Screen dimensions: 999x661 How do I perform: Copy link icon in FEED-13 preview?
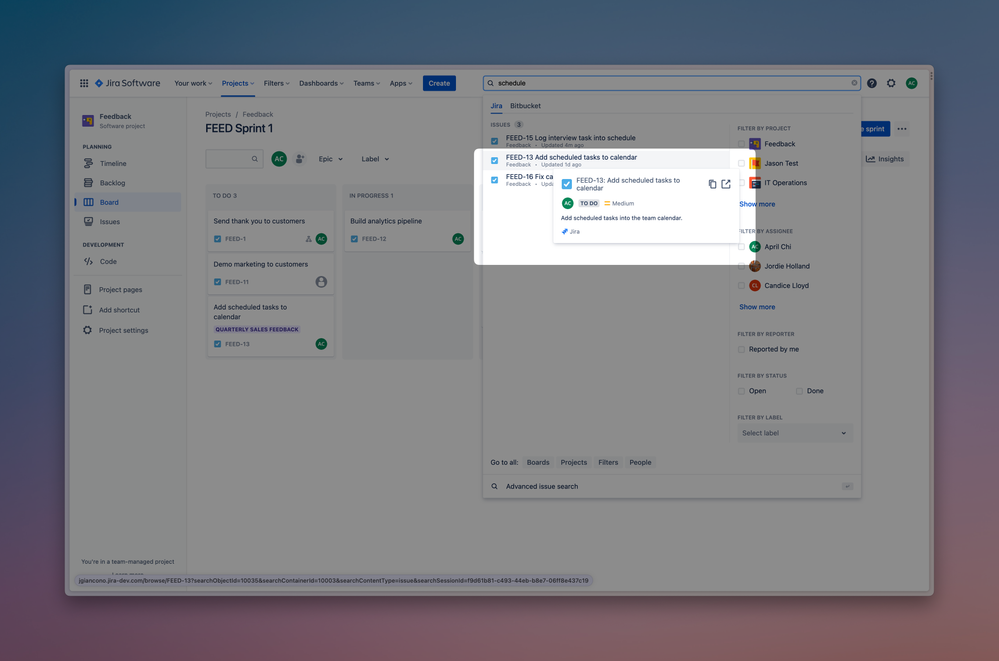[712, 184]
